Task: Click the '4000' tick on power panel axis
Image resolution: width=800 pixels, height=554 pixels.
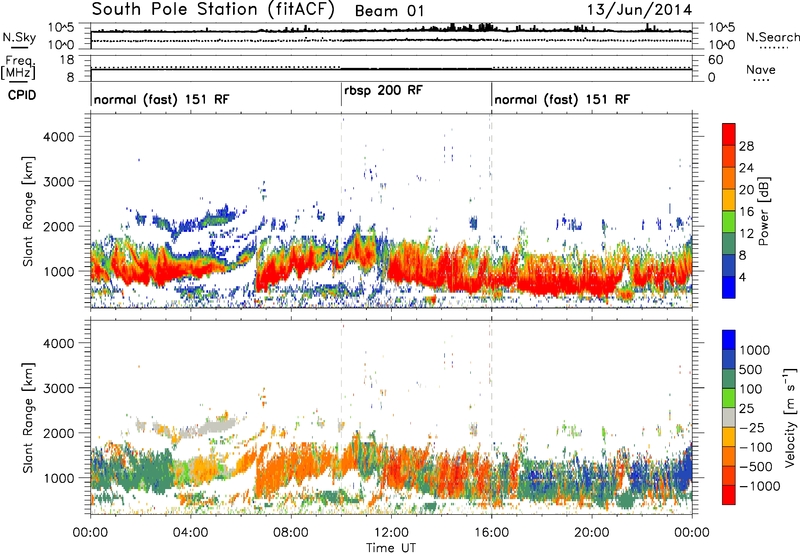Action: tap(58, 137)
